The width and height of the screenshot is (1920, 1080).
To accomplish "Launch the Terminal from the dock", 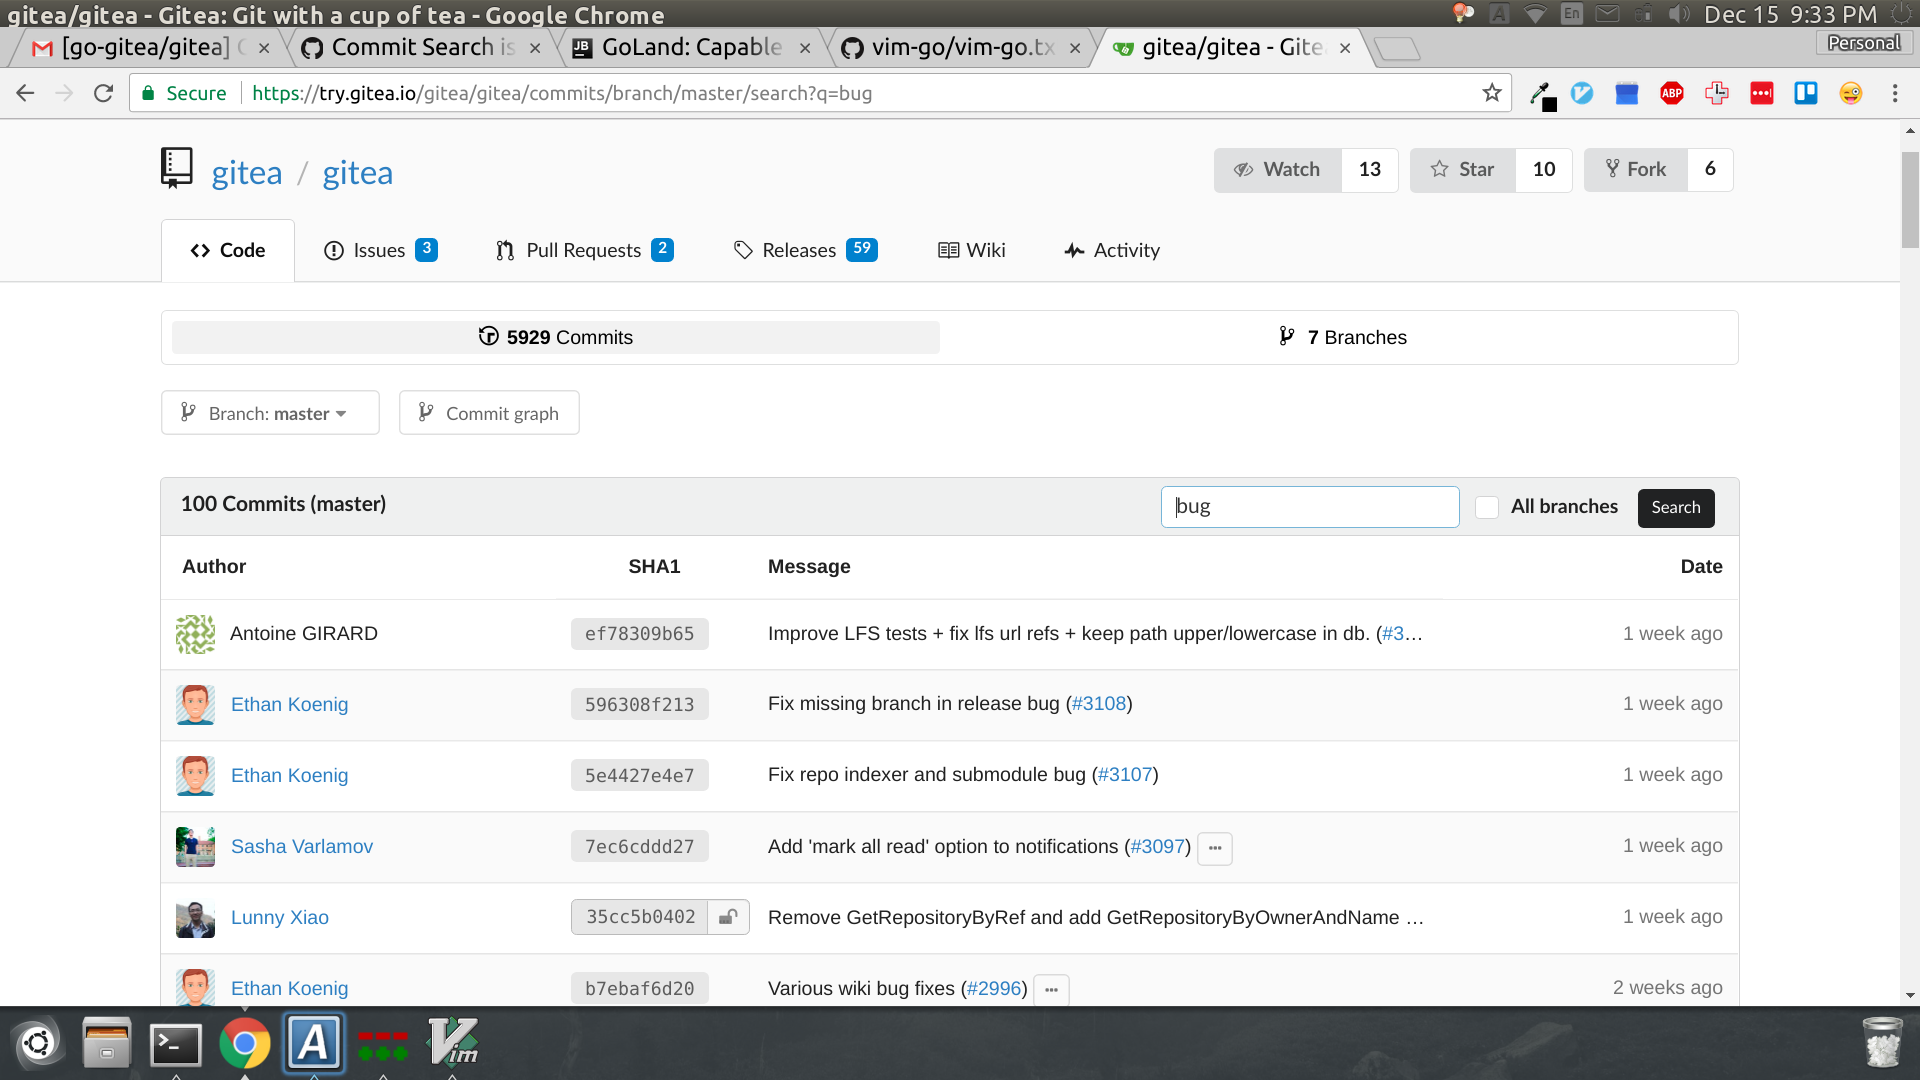I will 176,1044.
